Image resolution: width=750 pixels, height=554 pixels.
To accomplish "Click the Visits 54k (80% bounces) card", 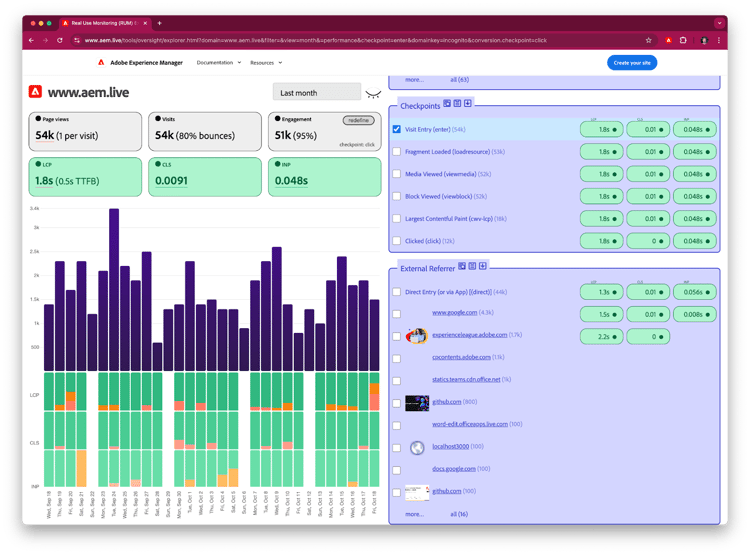I will click(205, 132).
